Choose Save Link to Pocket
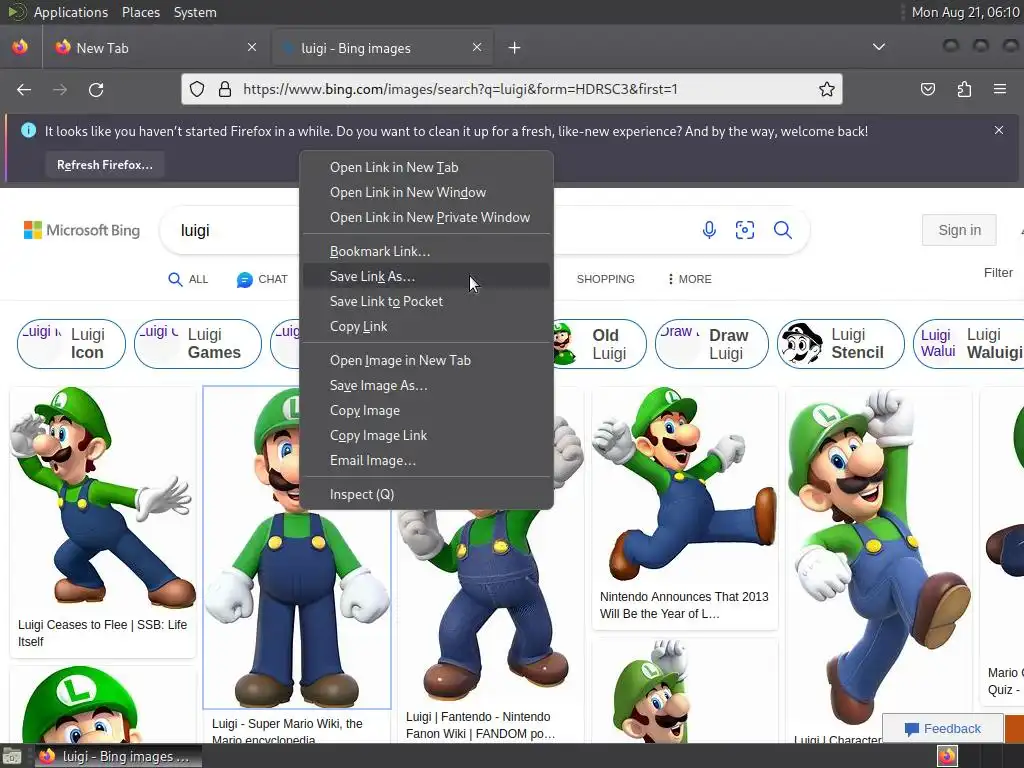Image resolution: width=1024 pixels, height=768 pixels. click(x=426, y=301)
